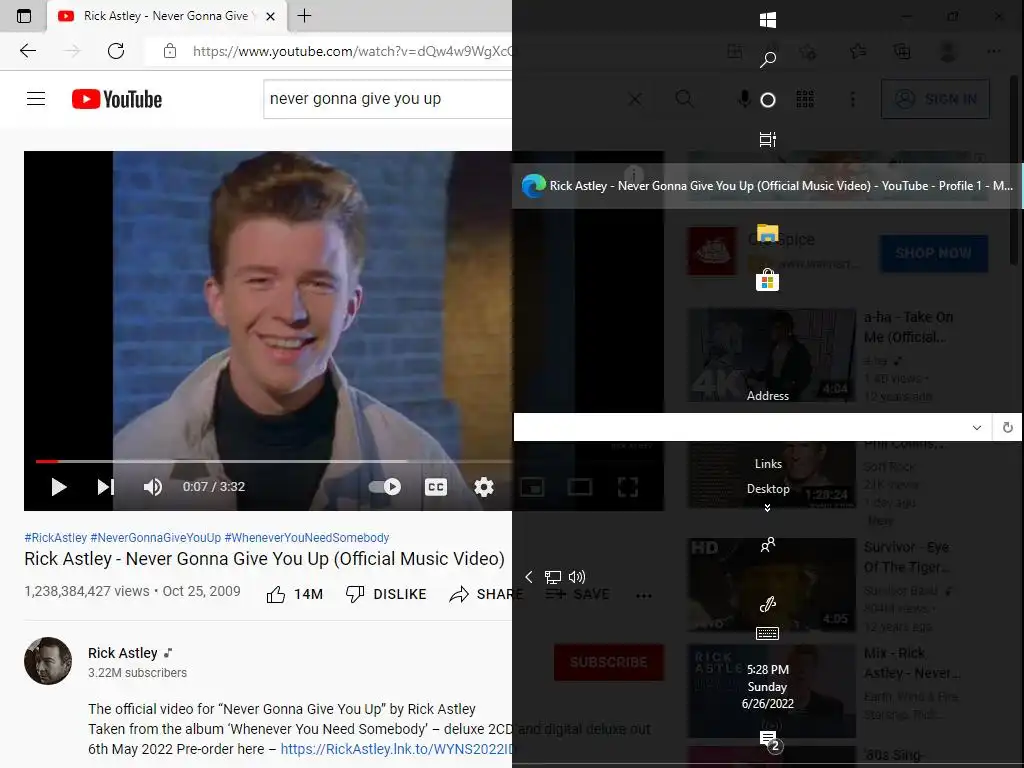Open the YouTube guide hamburger menu
1024x768 pixels.
[36, 99]
